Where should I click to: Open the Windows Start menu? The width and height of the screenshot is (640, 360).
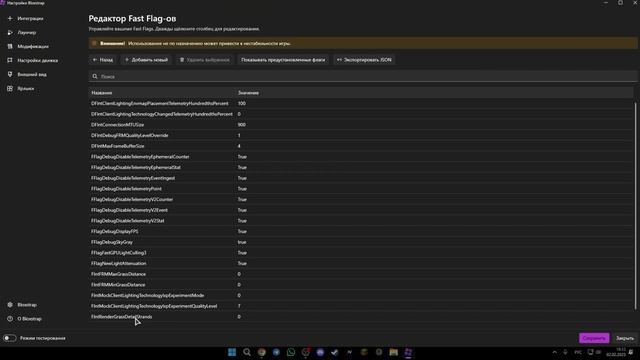[x=232, y=352]
